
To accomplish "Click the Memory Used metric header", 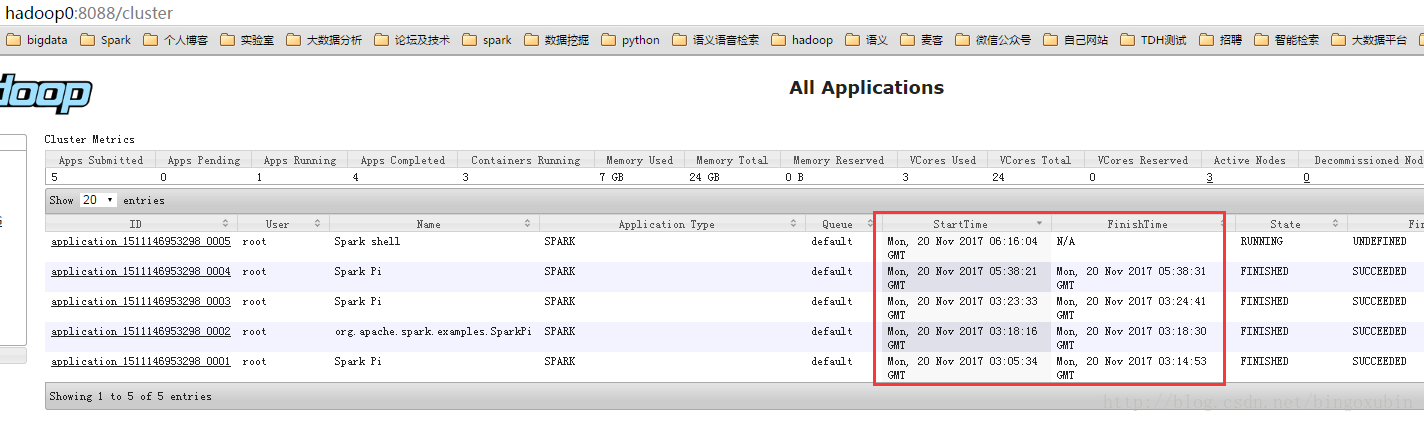I will [639, 160].
